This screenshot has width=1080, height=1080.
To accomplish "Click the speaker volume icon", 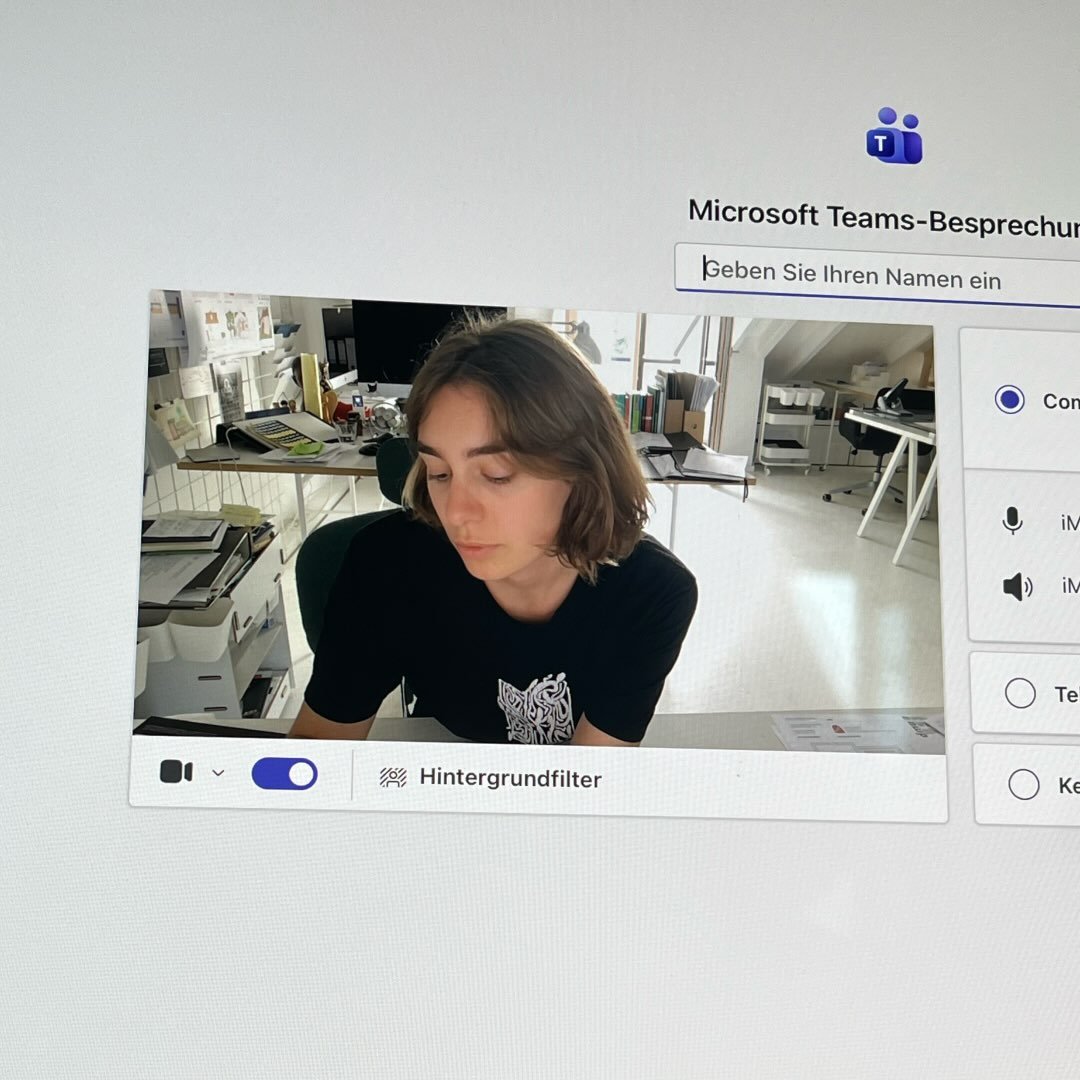I will tap(1017, 587).
